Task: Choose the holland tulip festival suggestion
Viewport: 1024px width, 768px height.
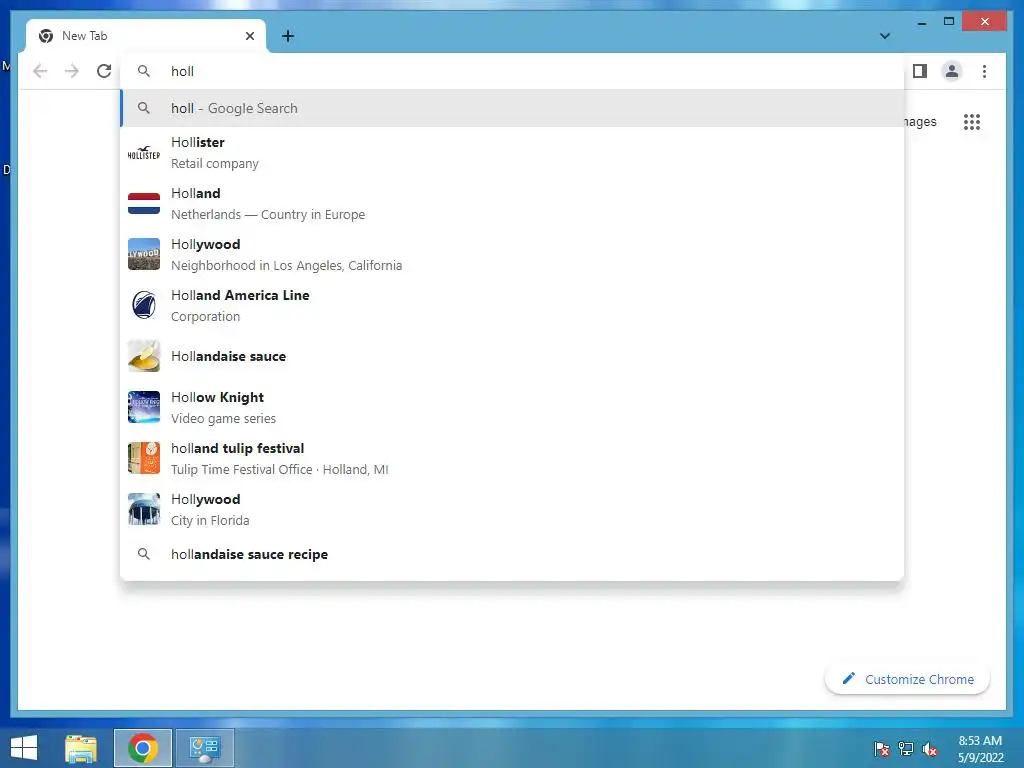Action: point(512,458)
